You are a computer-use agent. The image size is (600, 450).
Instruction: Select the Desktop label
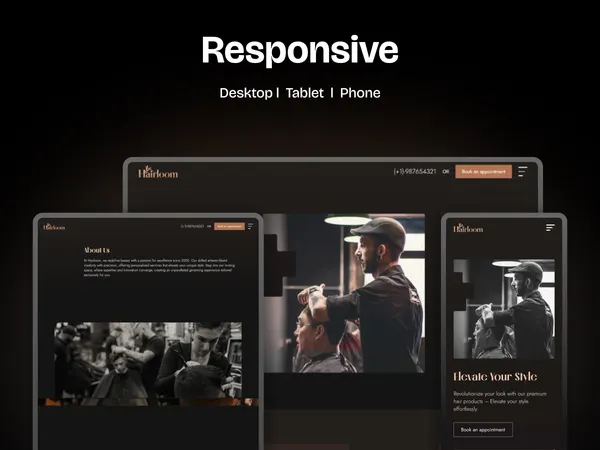tap(246, 93)
